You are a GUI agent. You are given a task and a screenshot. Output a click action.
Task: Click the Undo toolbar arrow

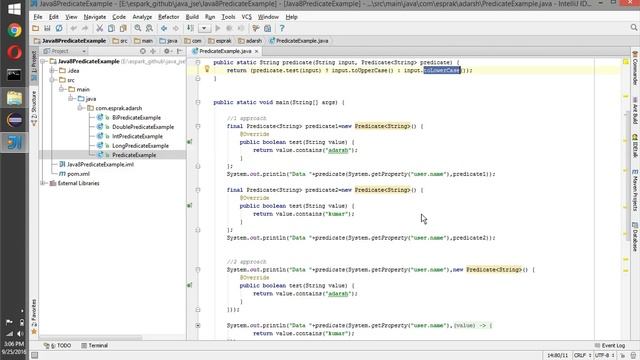pyautogui.click(x=73, y=28)
